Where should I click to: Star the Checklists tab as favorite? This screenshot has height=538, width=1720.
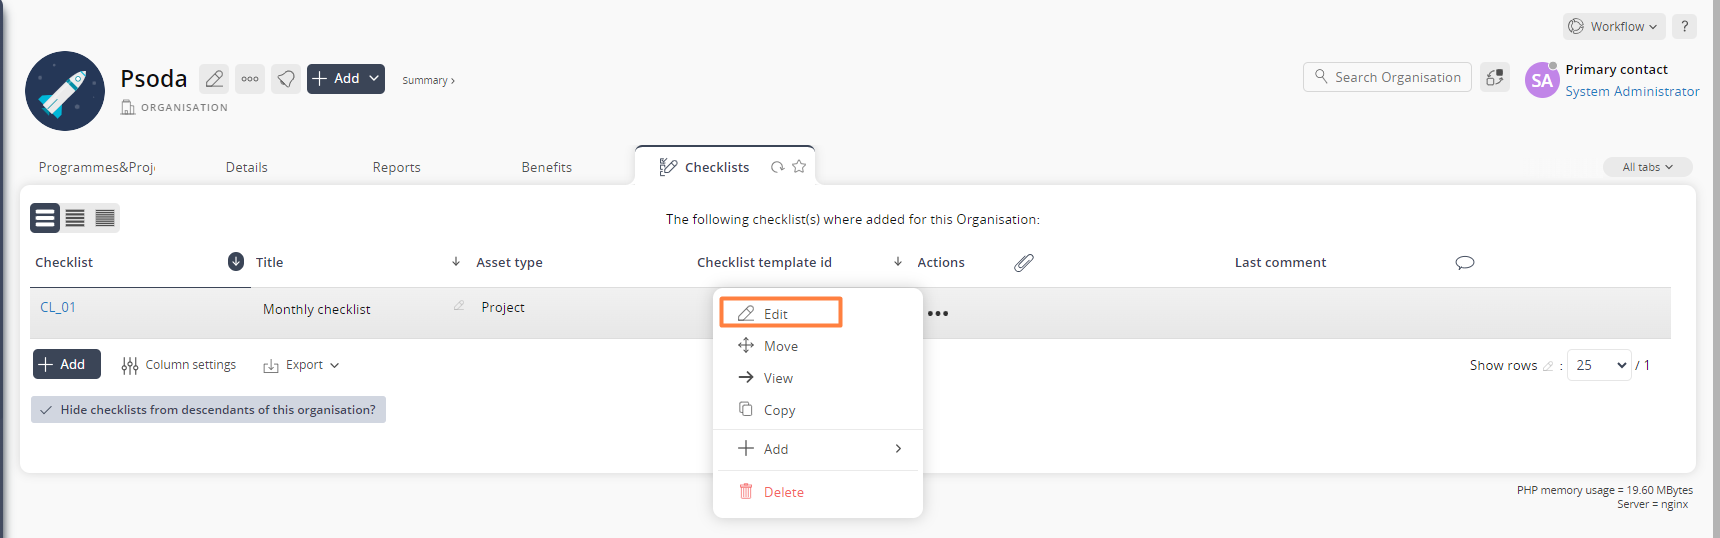coord(799,167)
